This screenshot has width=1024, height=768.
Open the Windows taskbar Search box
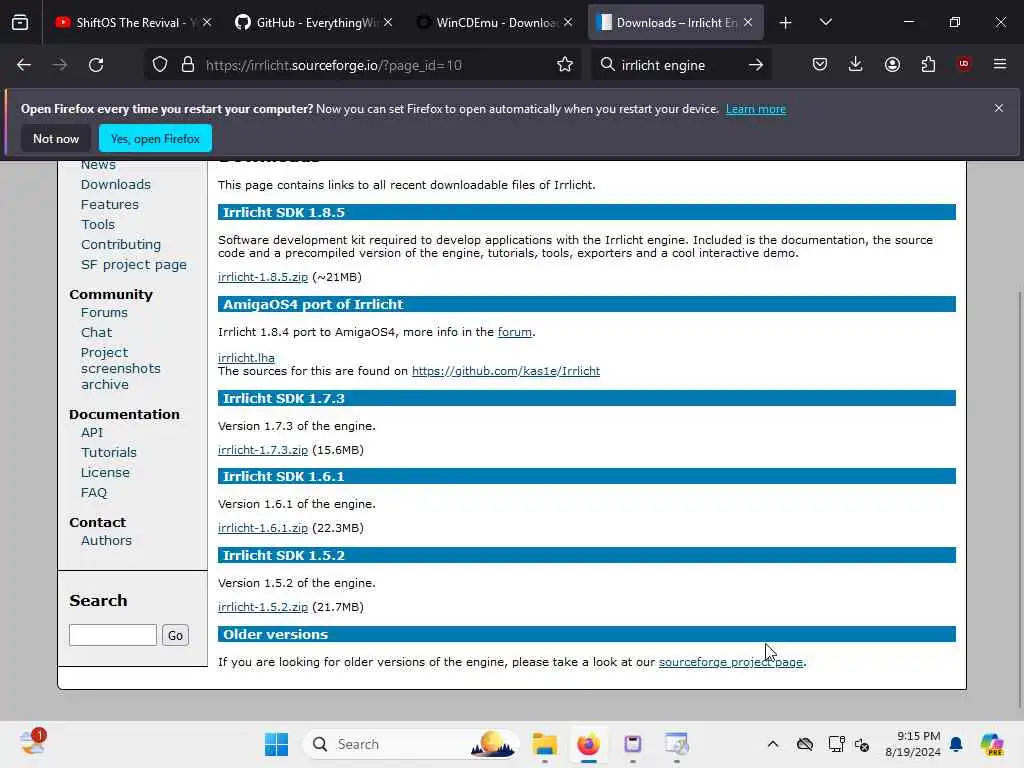tap(411, 744)
